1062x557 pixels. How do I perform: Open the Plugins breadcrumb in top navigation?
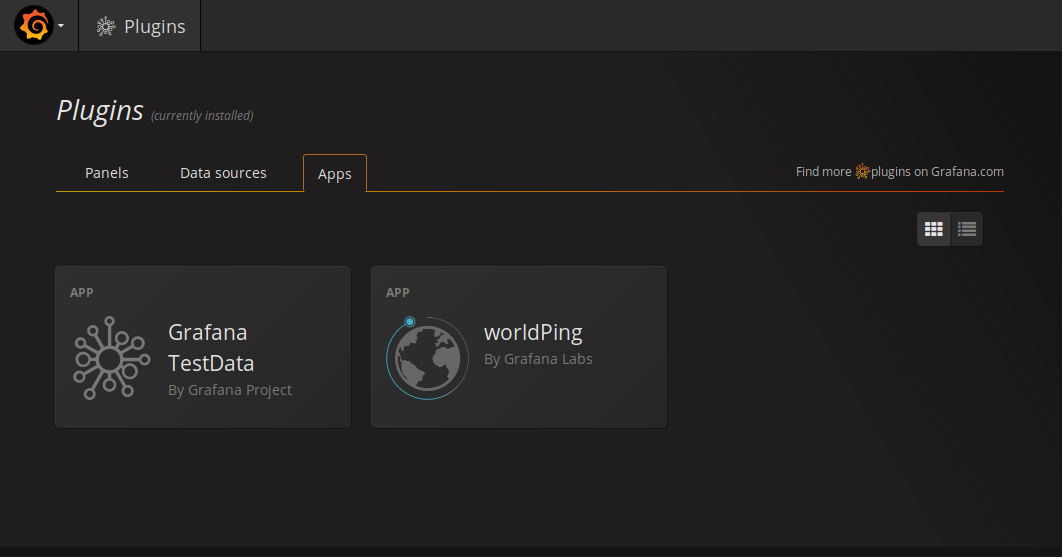[140, 26]
